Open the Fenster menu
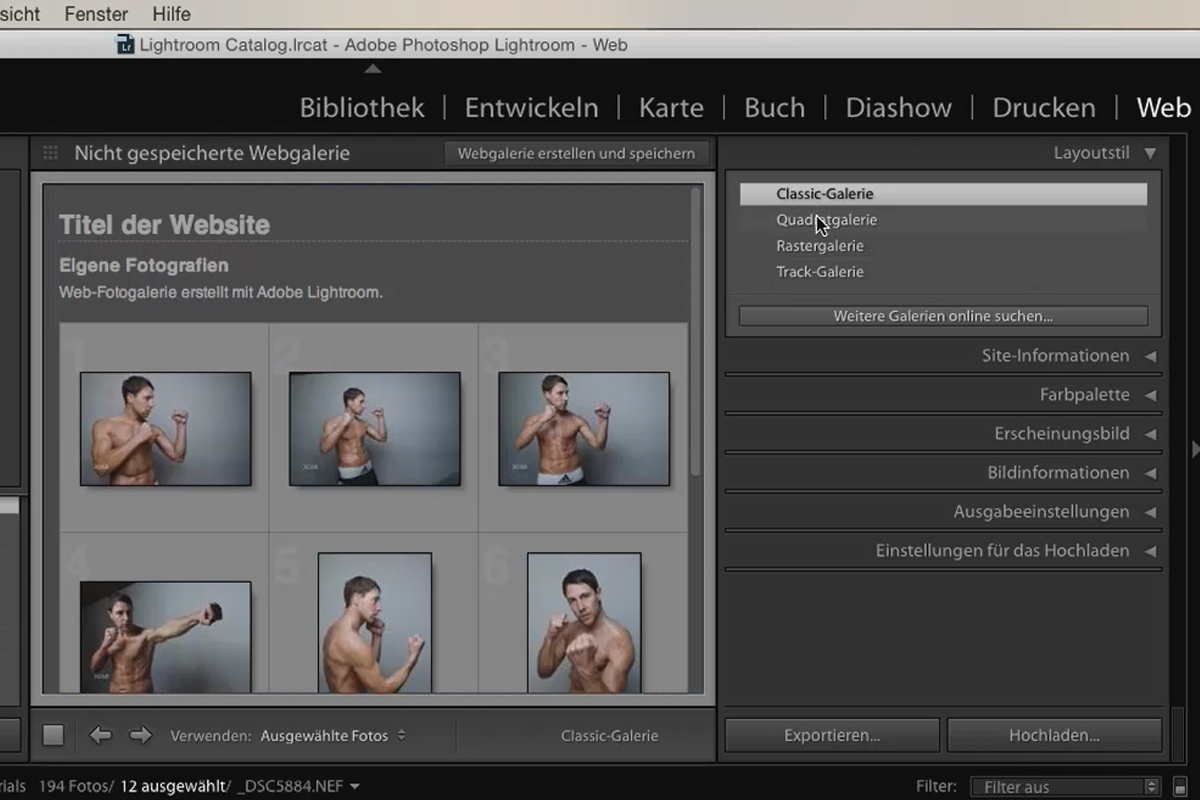The image size is (1200, 800). [96, 14]
